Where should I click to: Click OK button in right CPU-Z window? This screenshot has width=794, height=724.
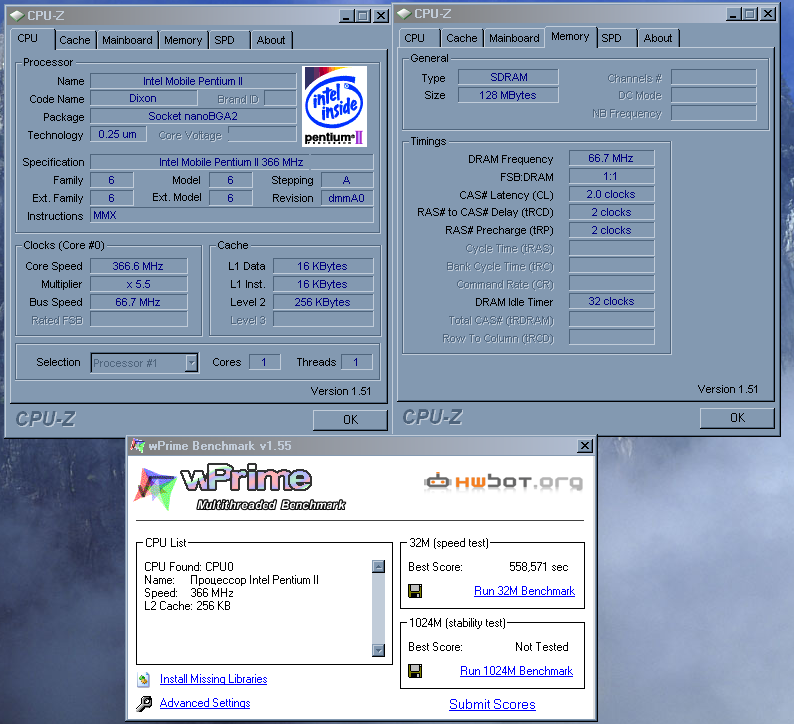pyautogui.click(x=737, y=418)
